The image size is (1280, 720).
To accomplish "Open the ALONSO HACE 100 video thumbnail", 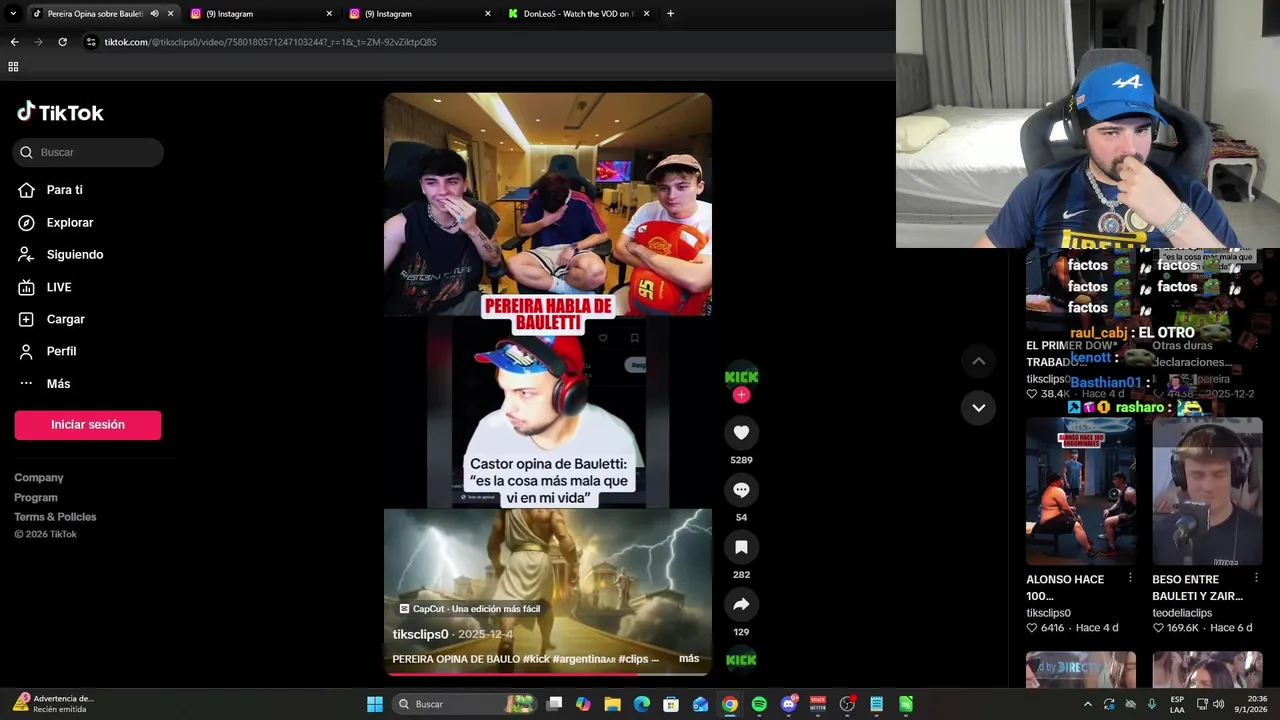I will (x=1081, y=491).
